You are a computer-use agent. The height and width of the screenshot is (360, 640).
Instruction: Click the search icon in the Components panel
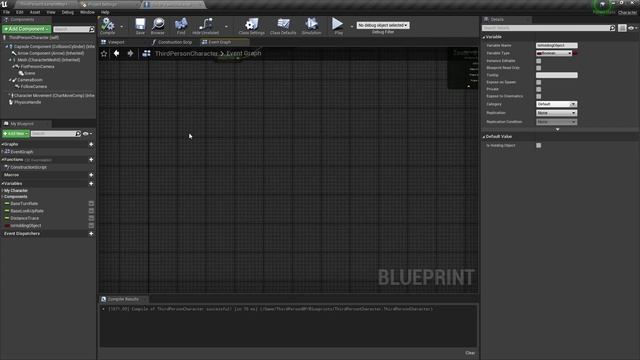[91, 29]
